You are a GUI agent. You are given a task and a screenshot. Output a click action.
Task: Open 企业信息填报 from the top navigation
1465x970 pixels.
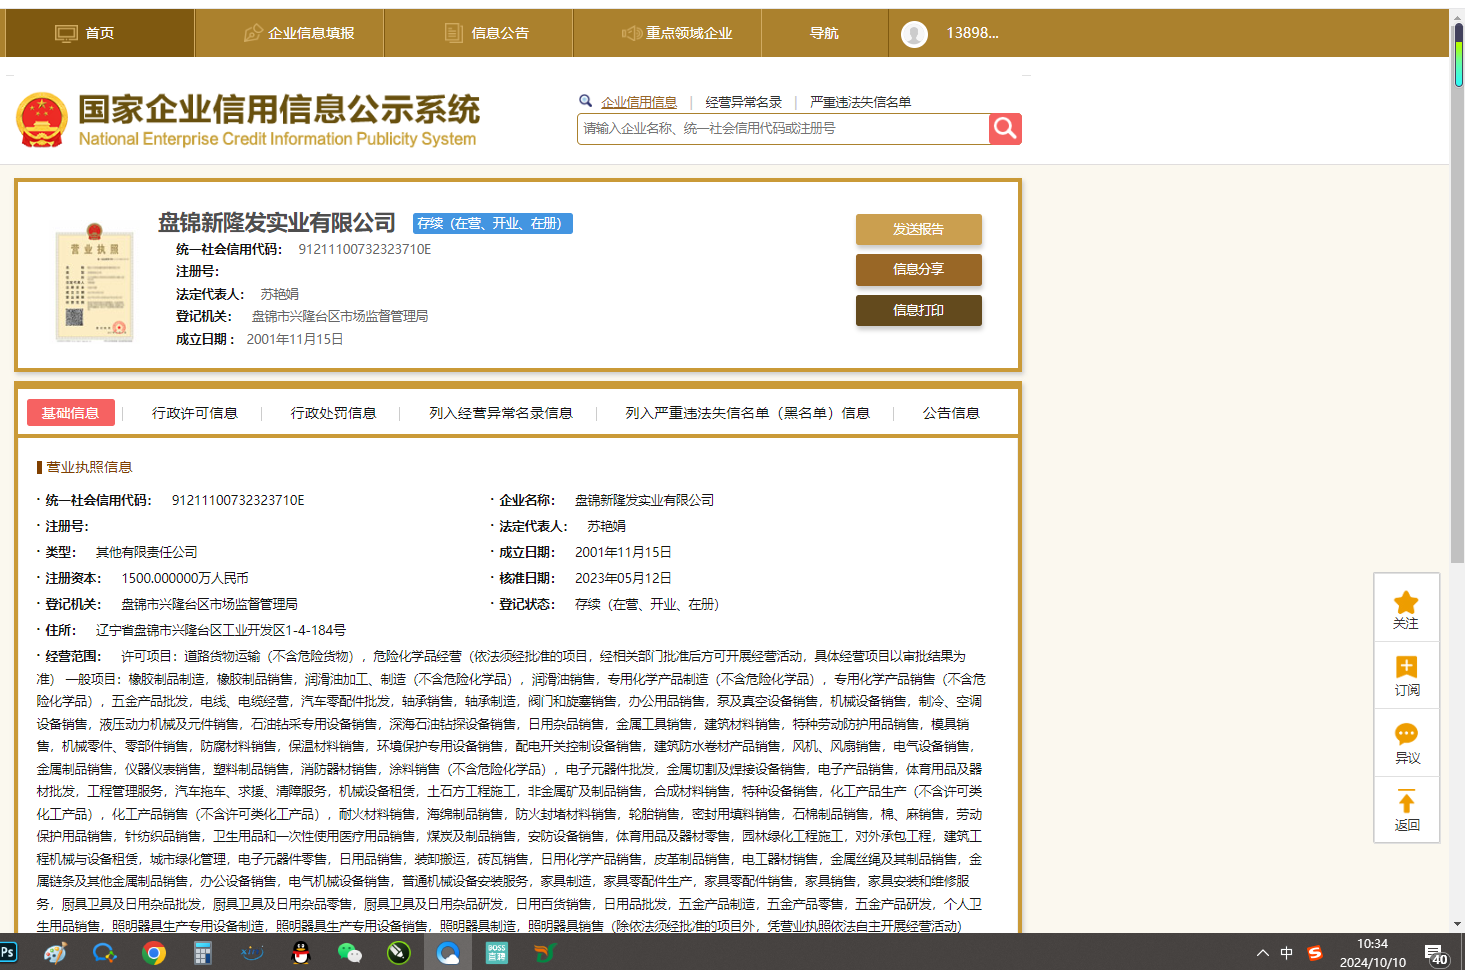pyautogui.click(x=299, y=33)
